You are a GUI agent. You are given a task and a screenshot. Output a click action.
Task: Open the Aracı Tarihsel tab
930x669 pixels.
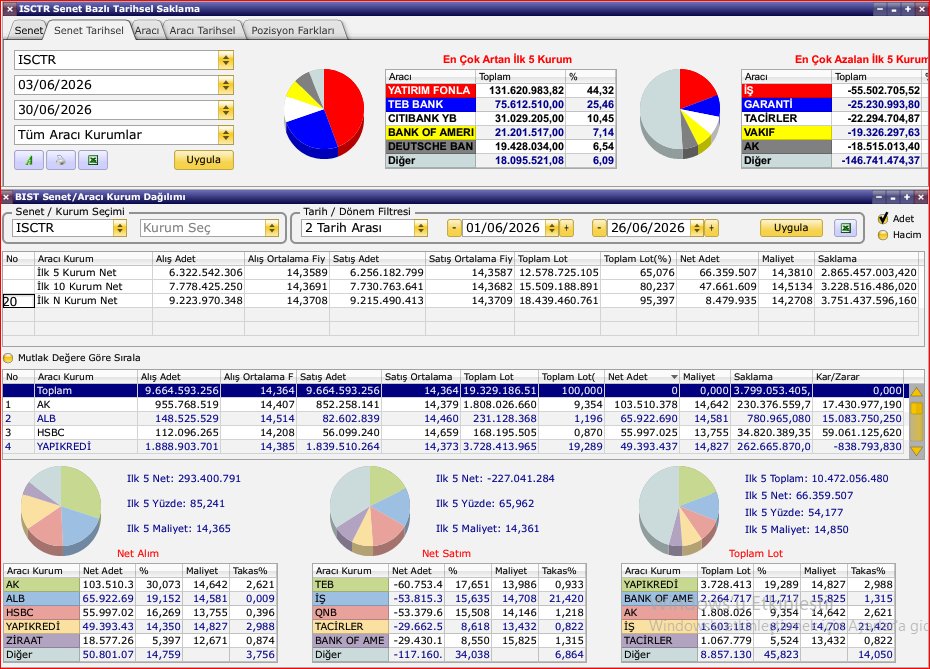202,30
